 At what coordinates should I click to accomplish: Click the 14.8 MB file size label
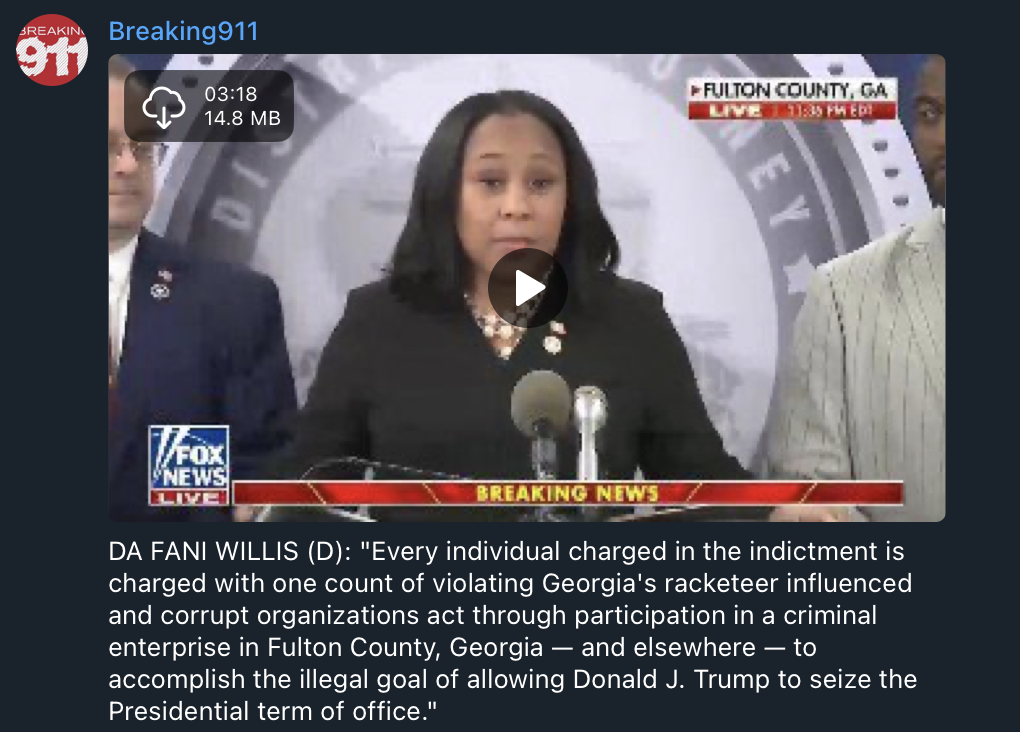(242, 118)
